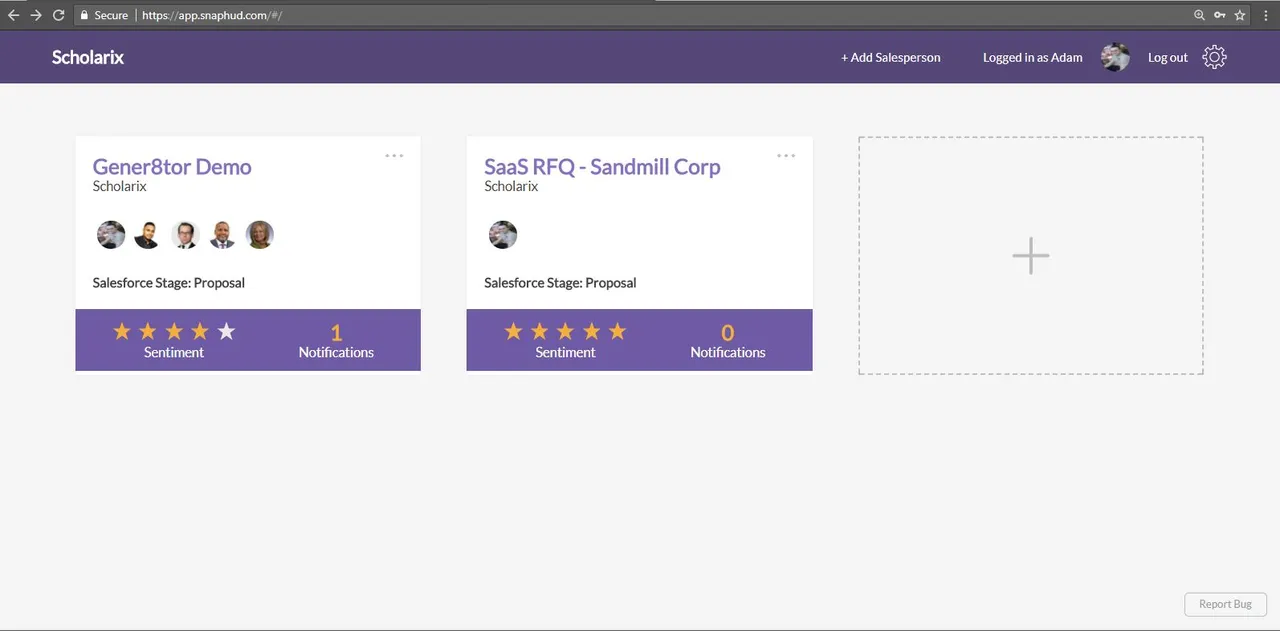Set Gener8tor Demo sentiment to five stars
1280x631 pixels.
(x=227, y=331)
